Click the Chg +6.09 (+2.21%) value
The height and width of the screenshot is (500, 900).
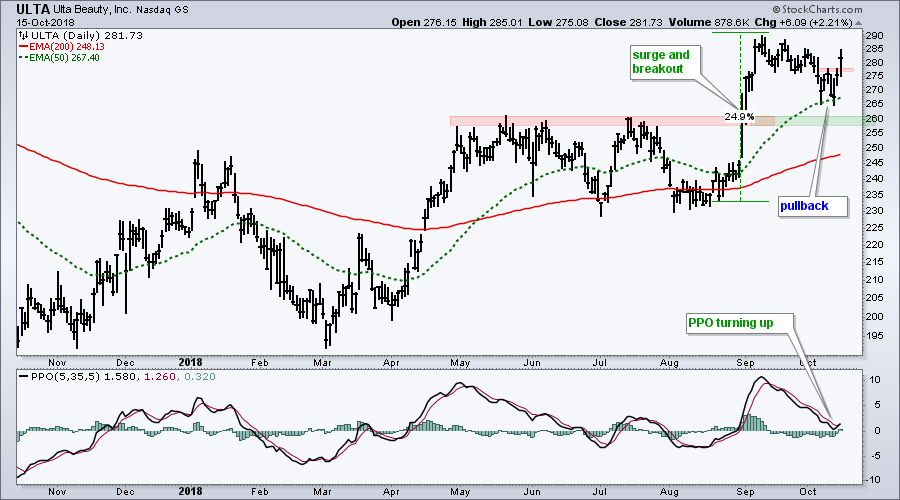[804, 22]
